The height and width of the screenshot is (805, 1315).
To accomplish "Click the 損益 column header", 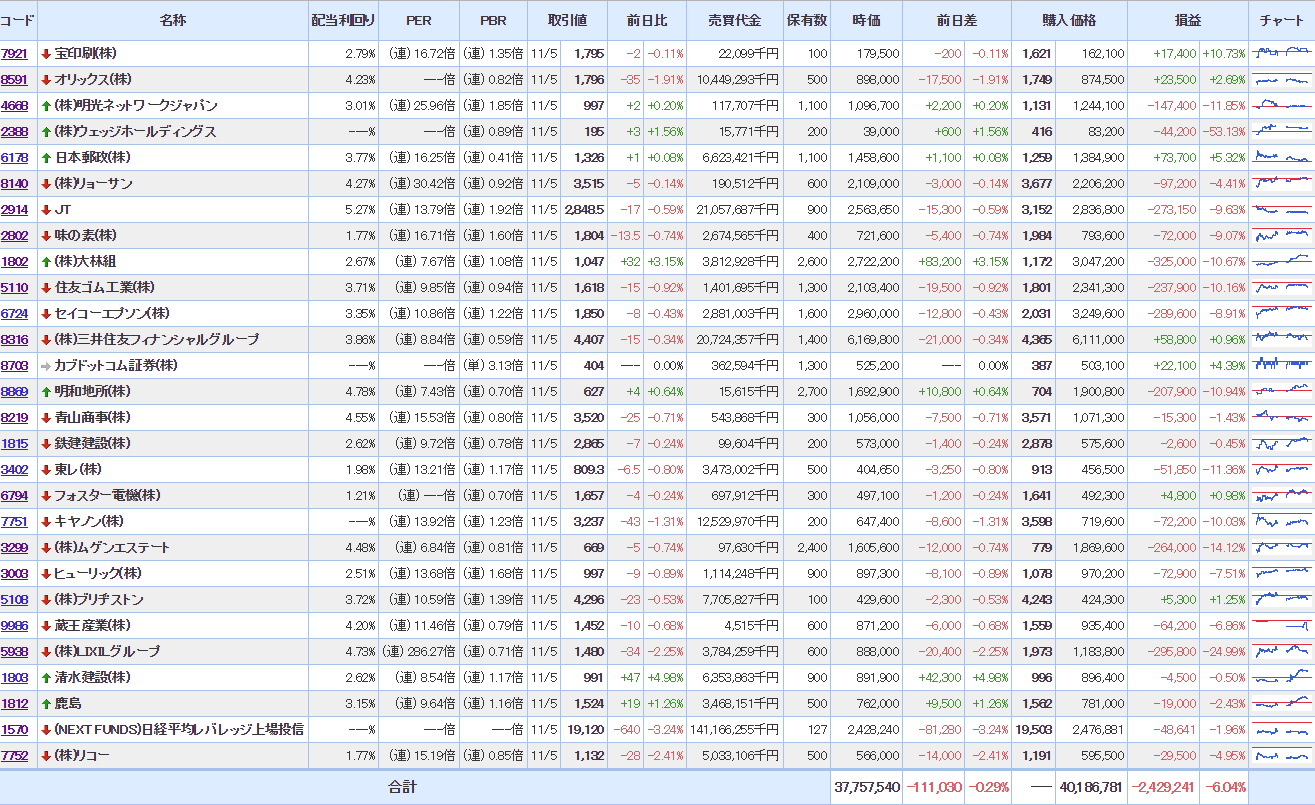I will point(1188,21).
